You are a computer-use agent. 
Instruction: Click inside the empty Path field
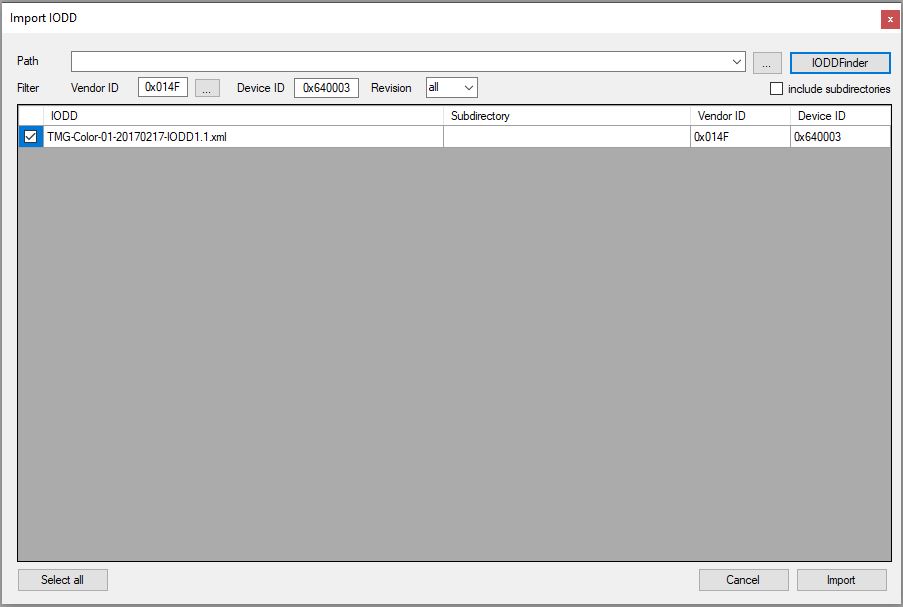tap(400, 62)
